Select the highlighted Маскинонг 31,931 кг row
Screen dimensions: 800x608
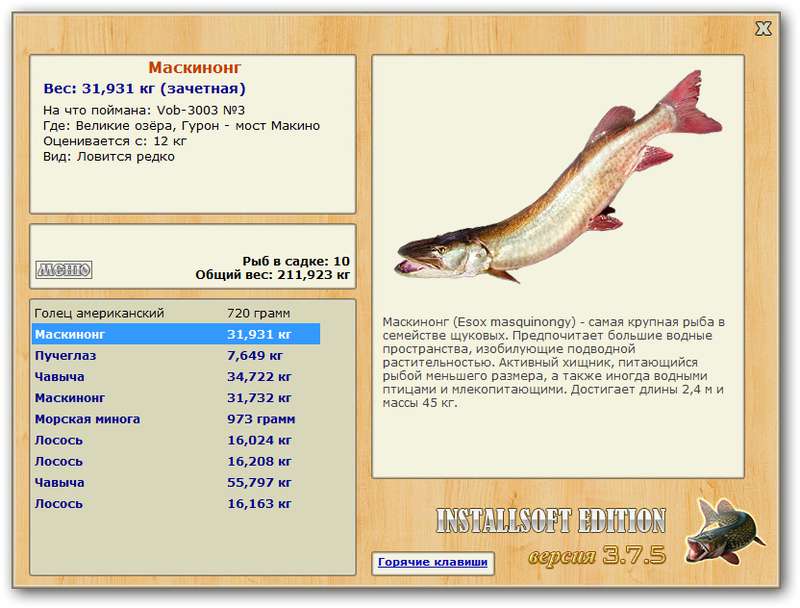tap(176, 334)
